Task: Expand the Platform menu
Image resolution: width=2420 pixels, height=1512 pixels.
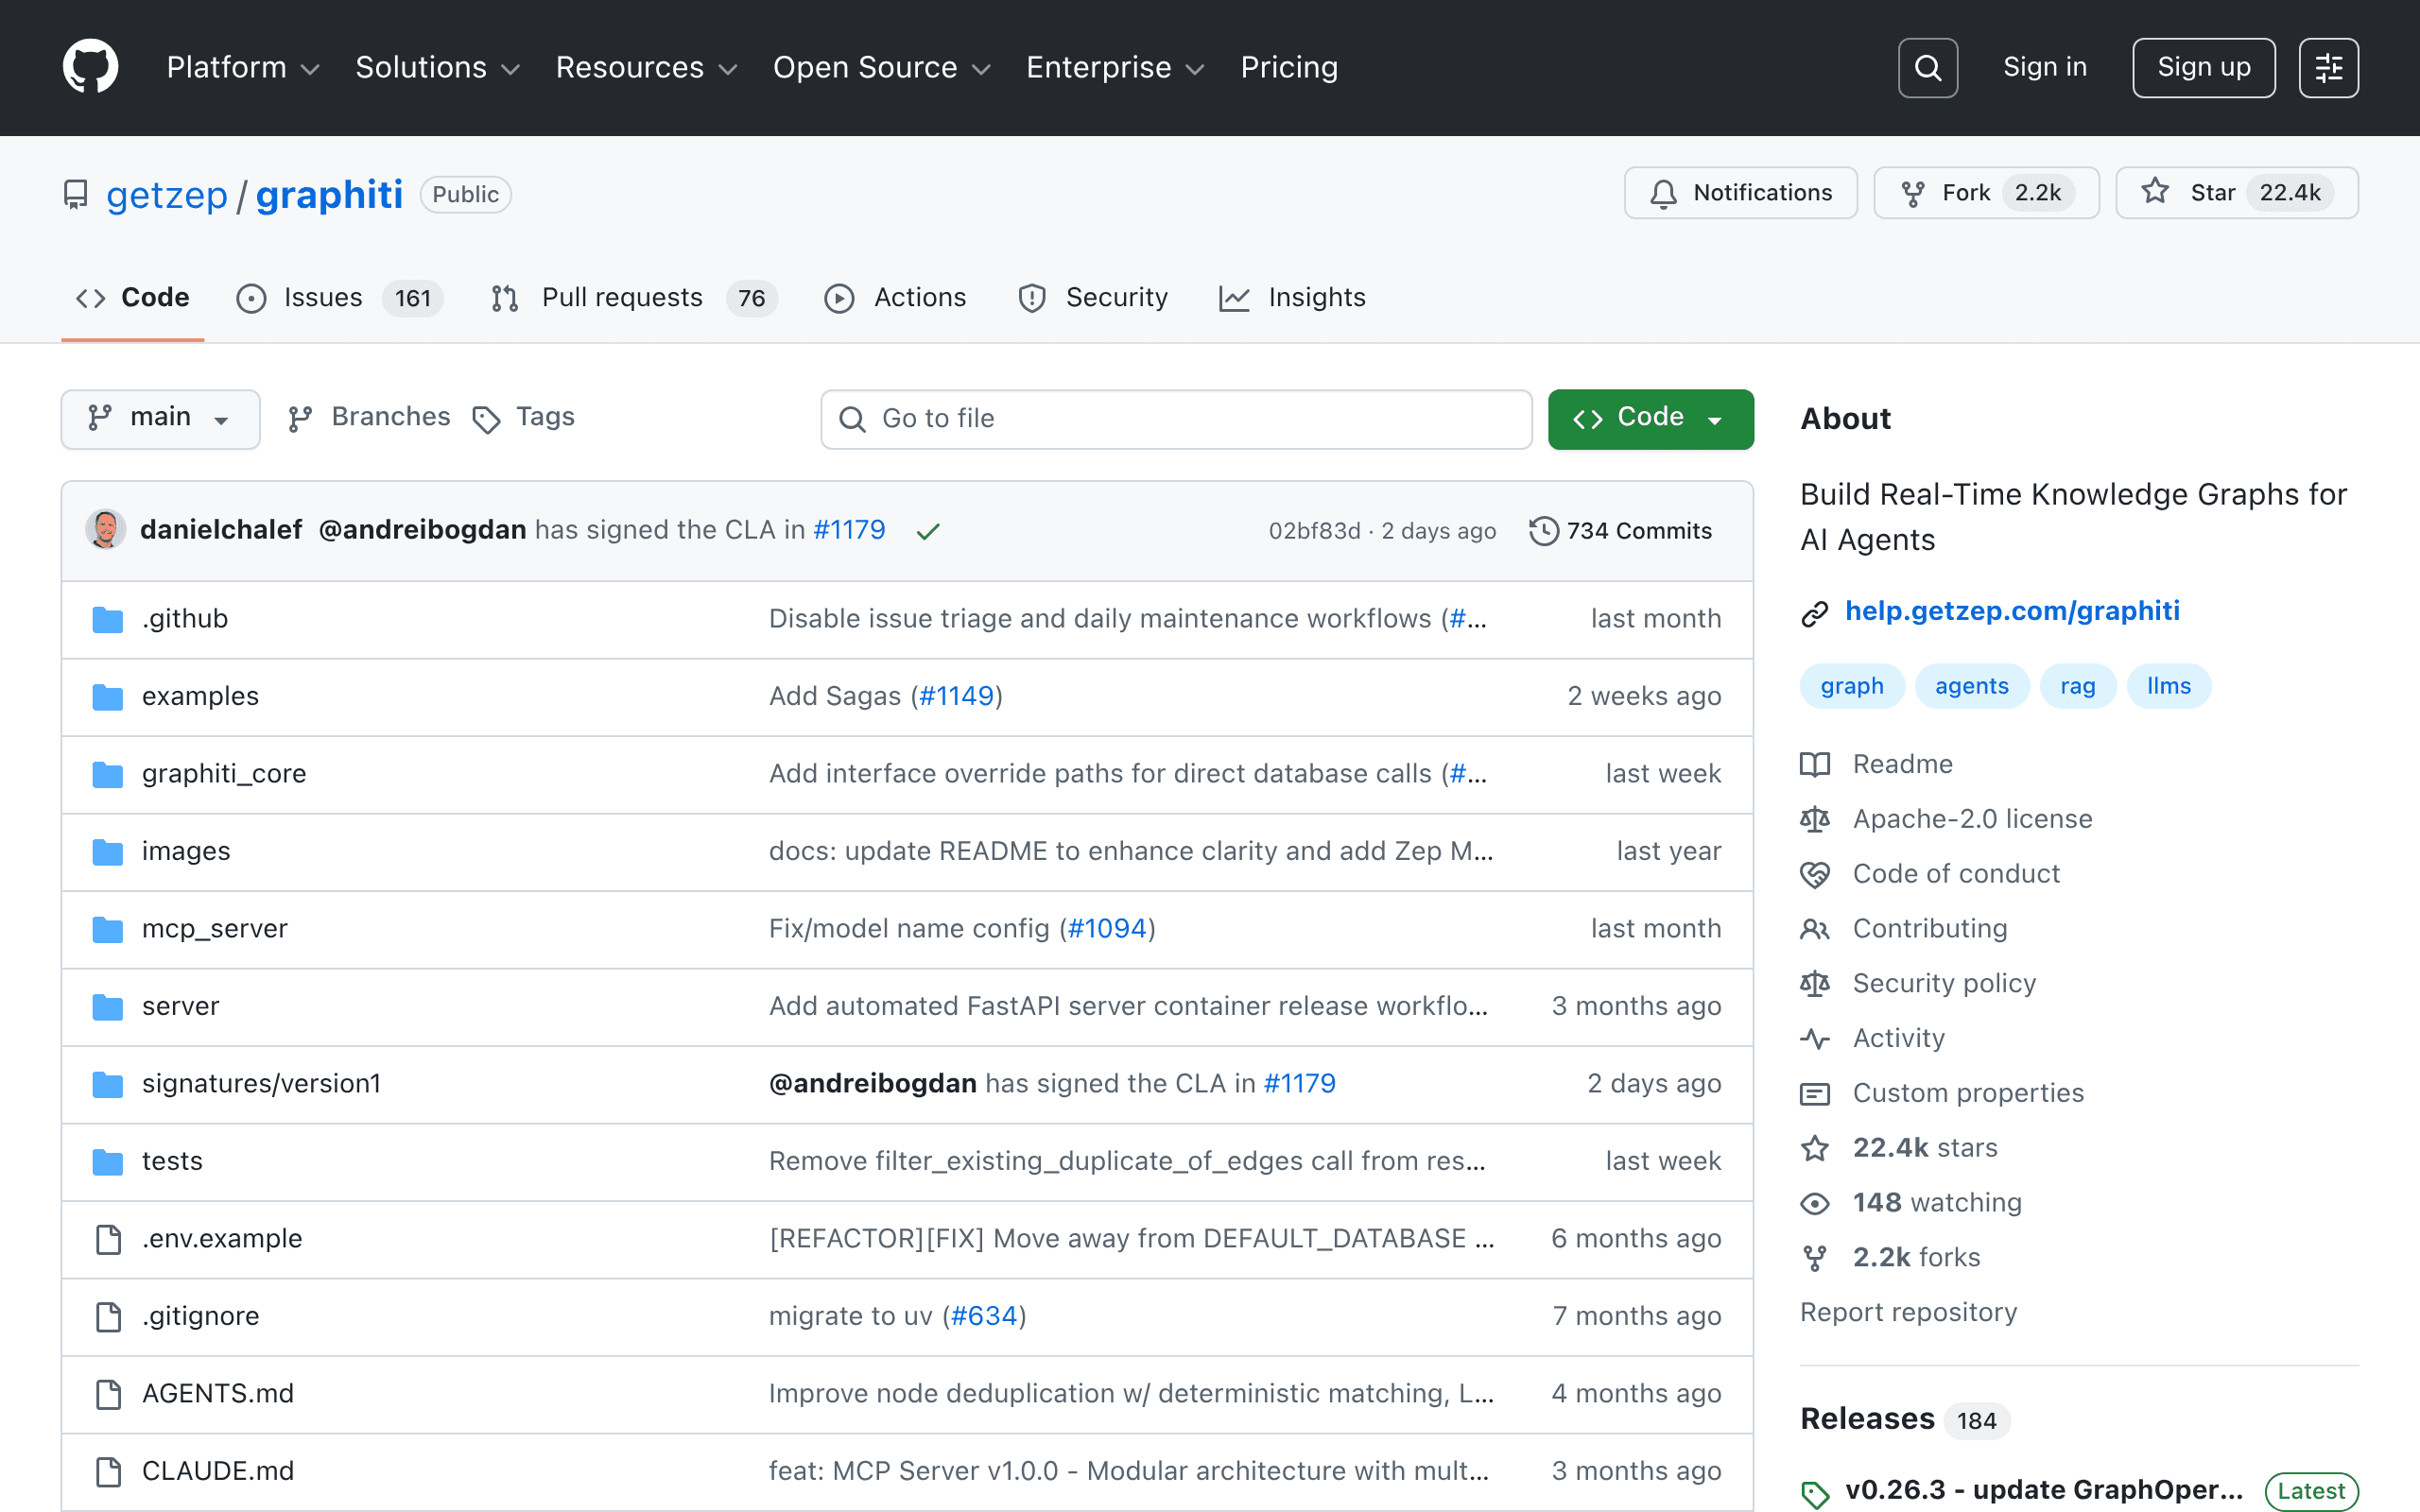Action: pos(243,67)
